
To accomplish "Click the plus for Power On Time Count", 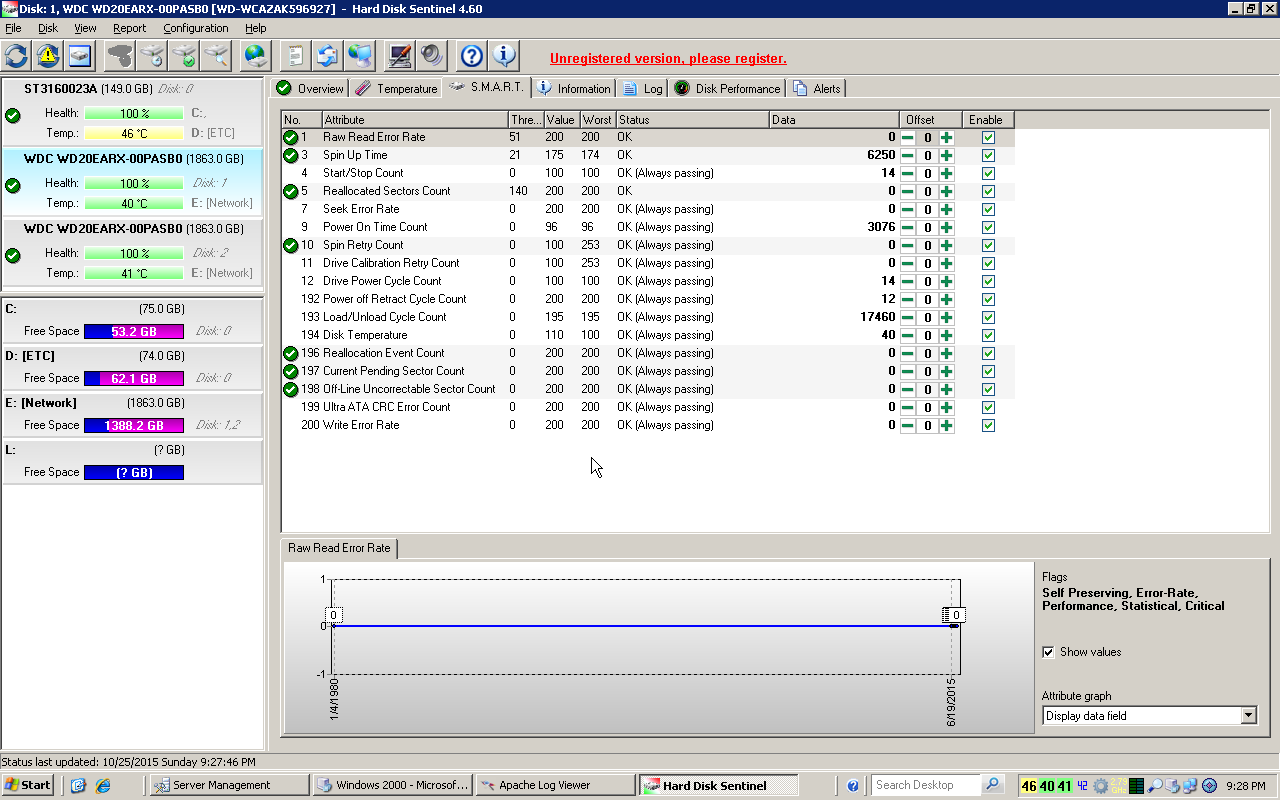I will (x=947, y=227).
